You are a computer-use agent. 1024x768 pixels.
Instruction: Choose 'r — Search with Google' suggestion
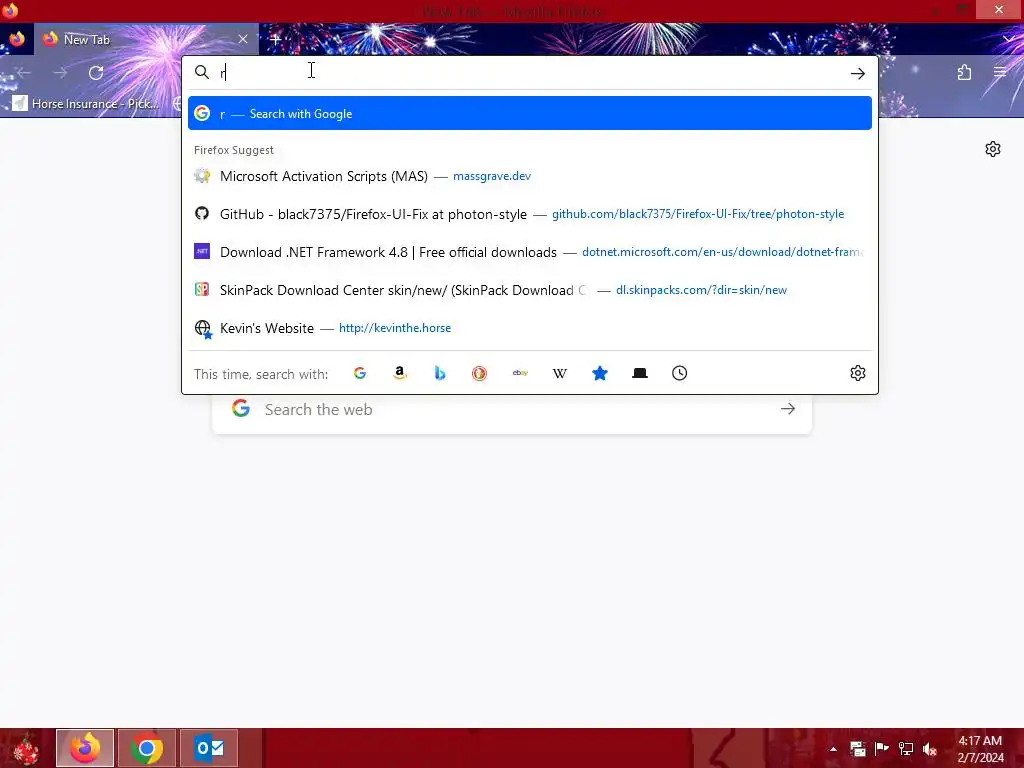pyautogui.click(x=530, y=113)
